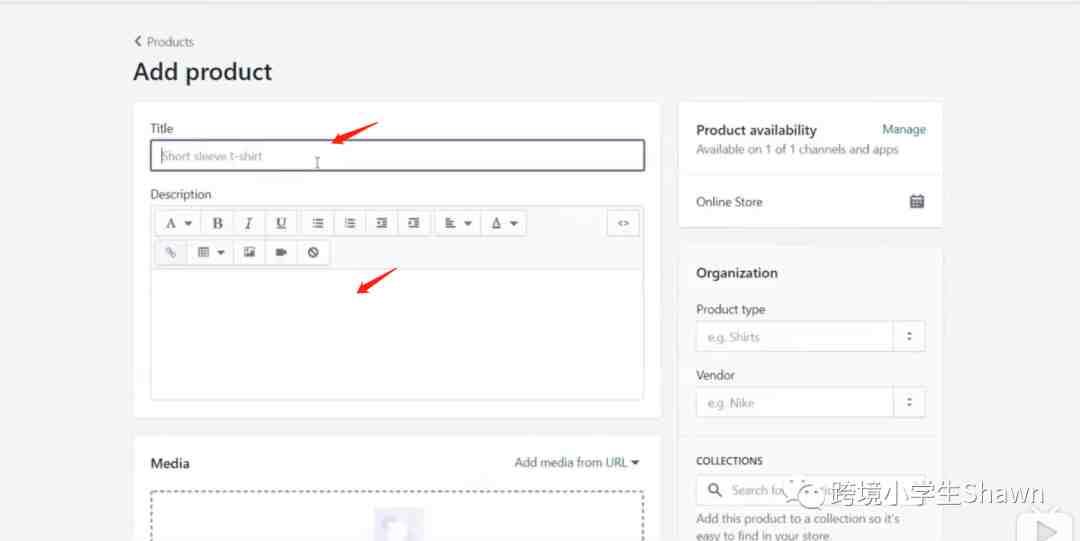The height and width of the screenshot is (541, 1080).
Task: Toggle italic formatting in description toolbar
Action: [x=249, y=223]
